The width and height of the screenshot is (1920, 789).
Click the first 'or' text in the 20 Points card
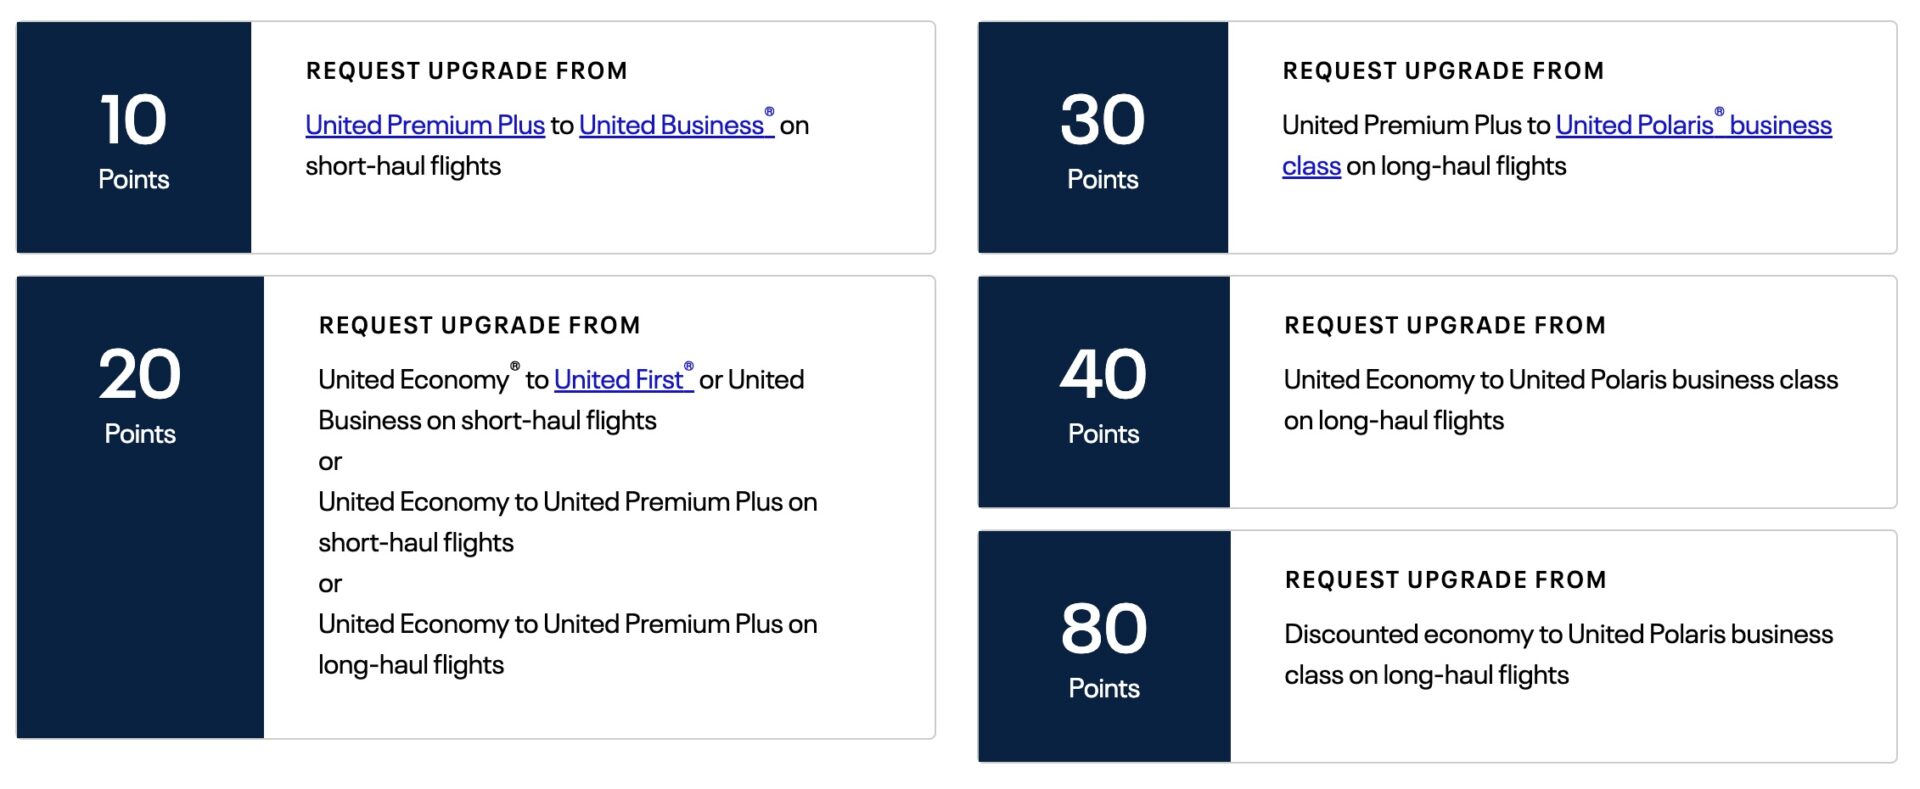[x=331, y=461]
